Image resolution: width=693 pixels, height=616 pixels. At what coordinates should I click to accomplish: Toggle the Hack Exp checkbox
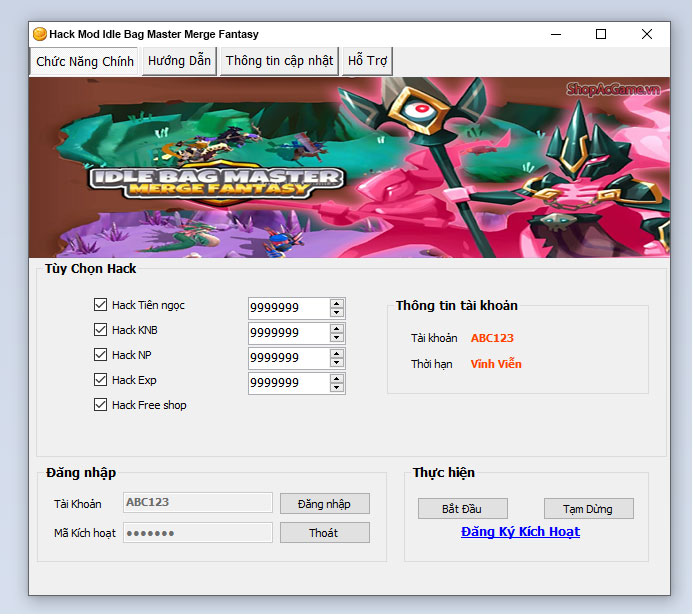tap(100, 380)
